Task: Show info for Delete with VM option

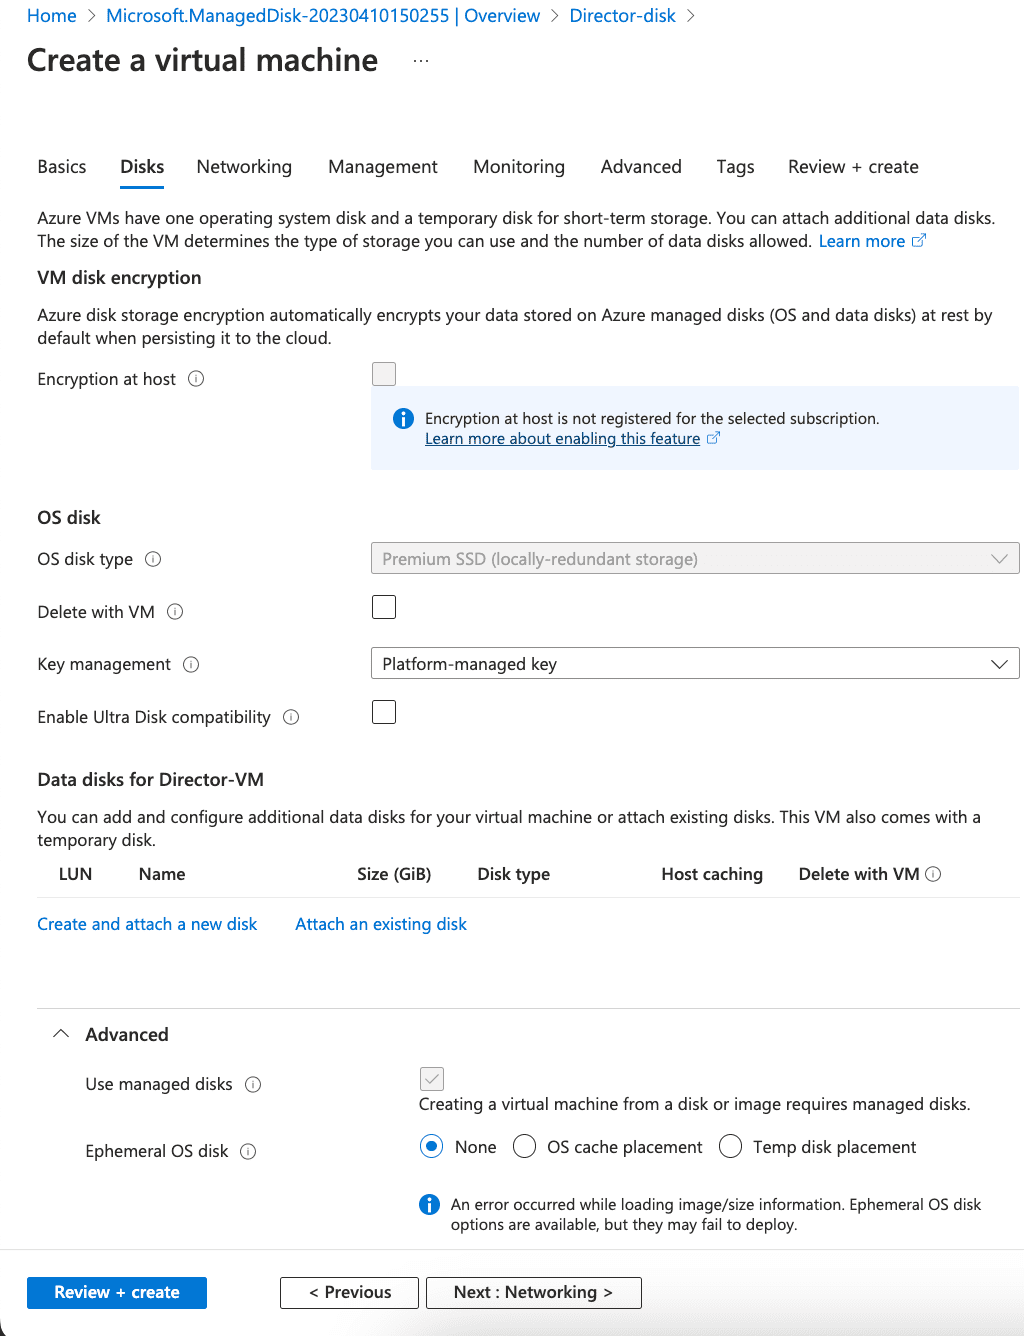Action: click(x=176, y=612)
